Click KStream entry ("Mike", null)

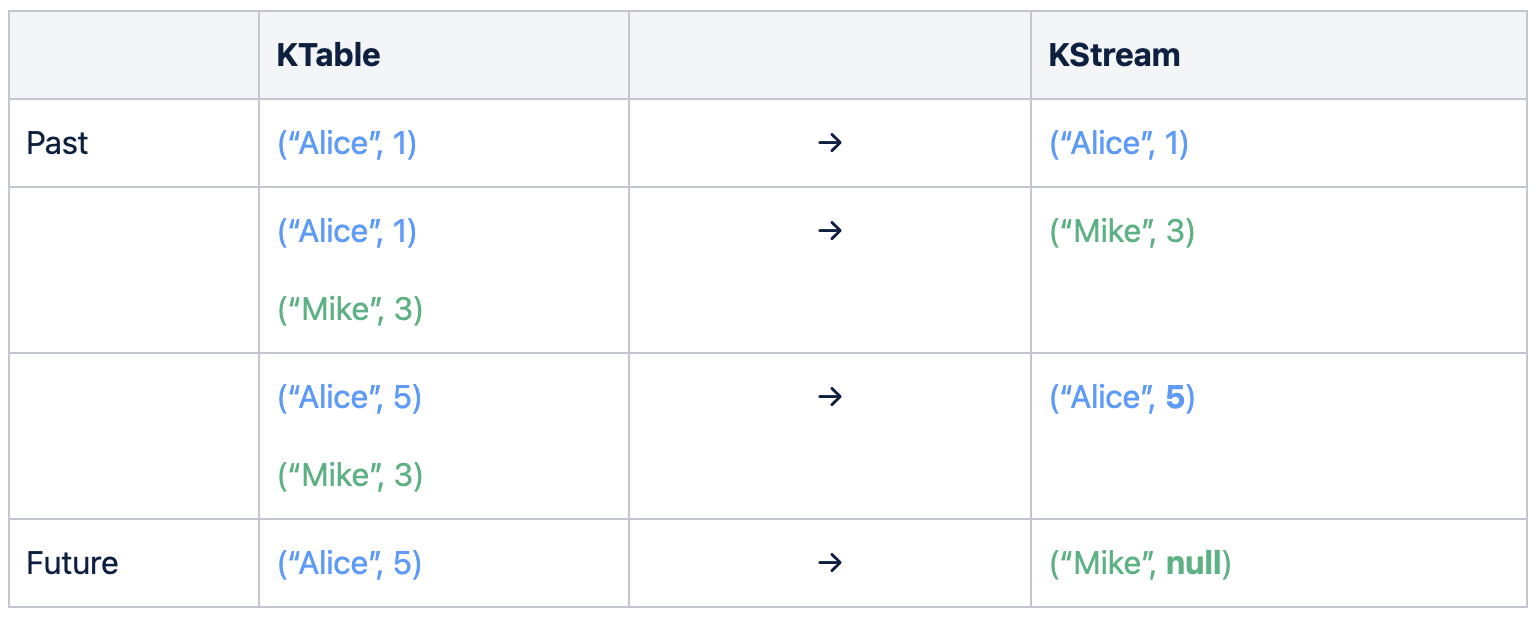(1140, 564)
